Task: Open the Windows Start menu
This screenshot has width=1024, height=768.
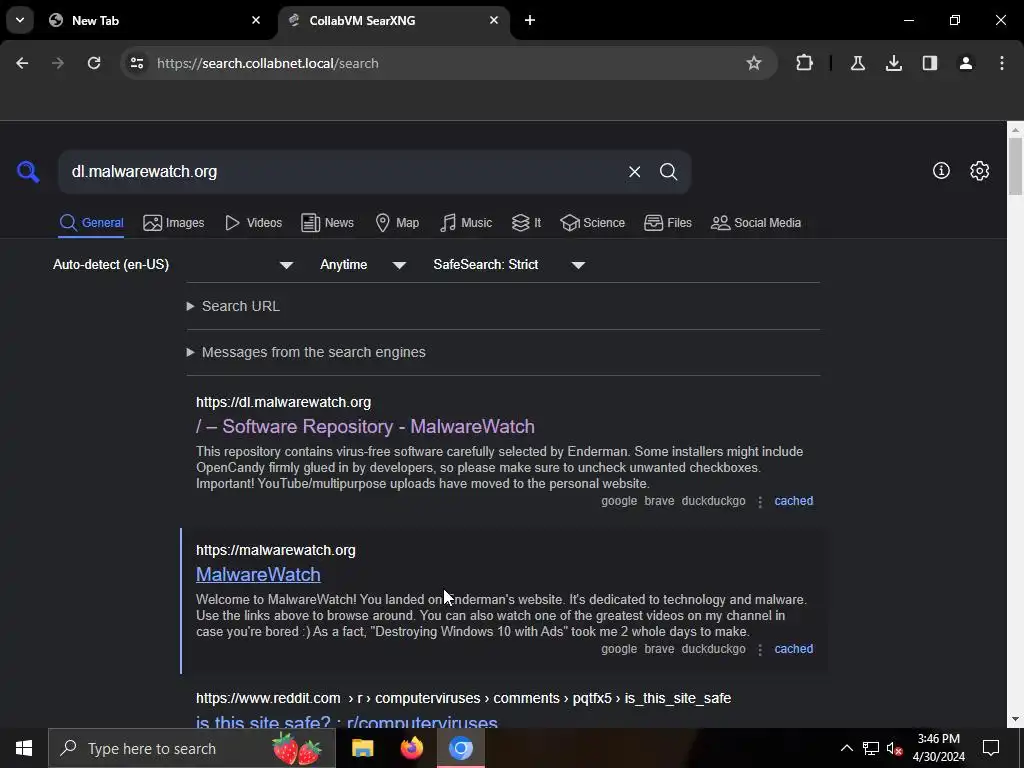Action: pos(24,748)
